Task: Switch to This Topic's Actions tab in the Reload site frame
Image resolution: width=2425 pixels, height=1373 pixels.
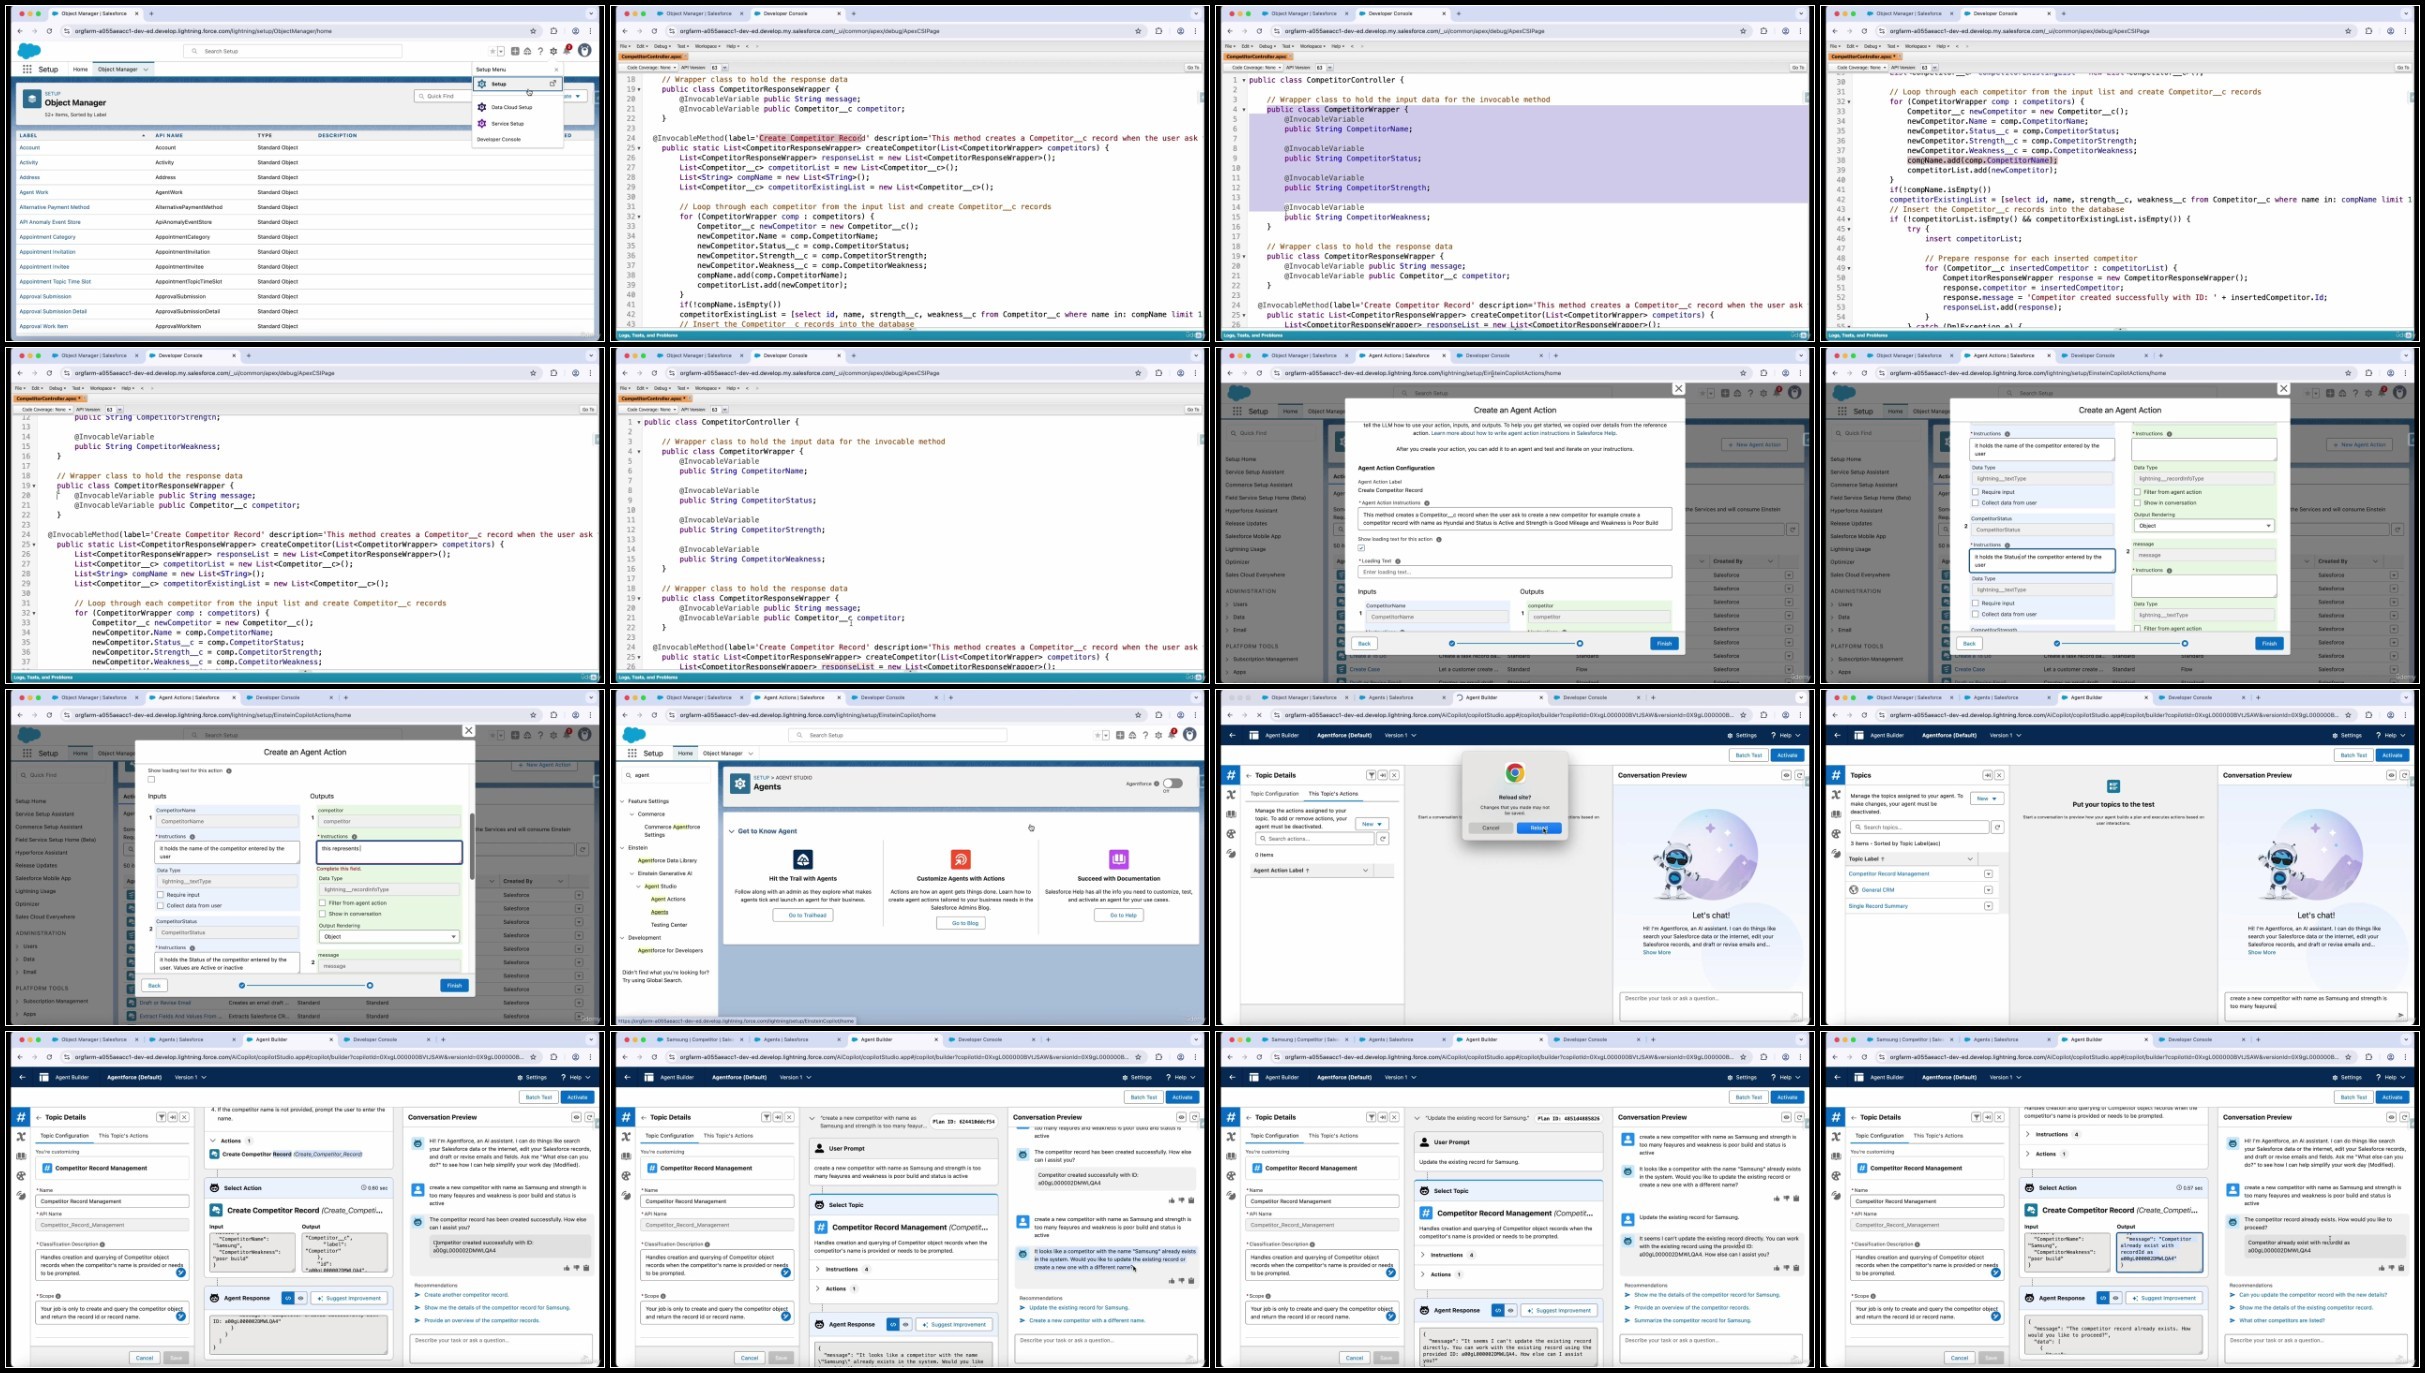Action: pyautogui.click(x=1334, y=794)
